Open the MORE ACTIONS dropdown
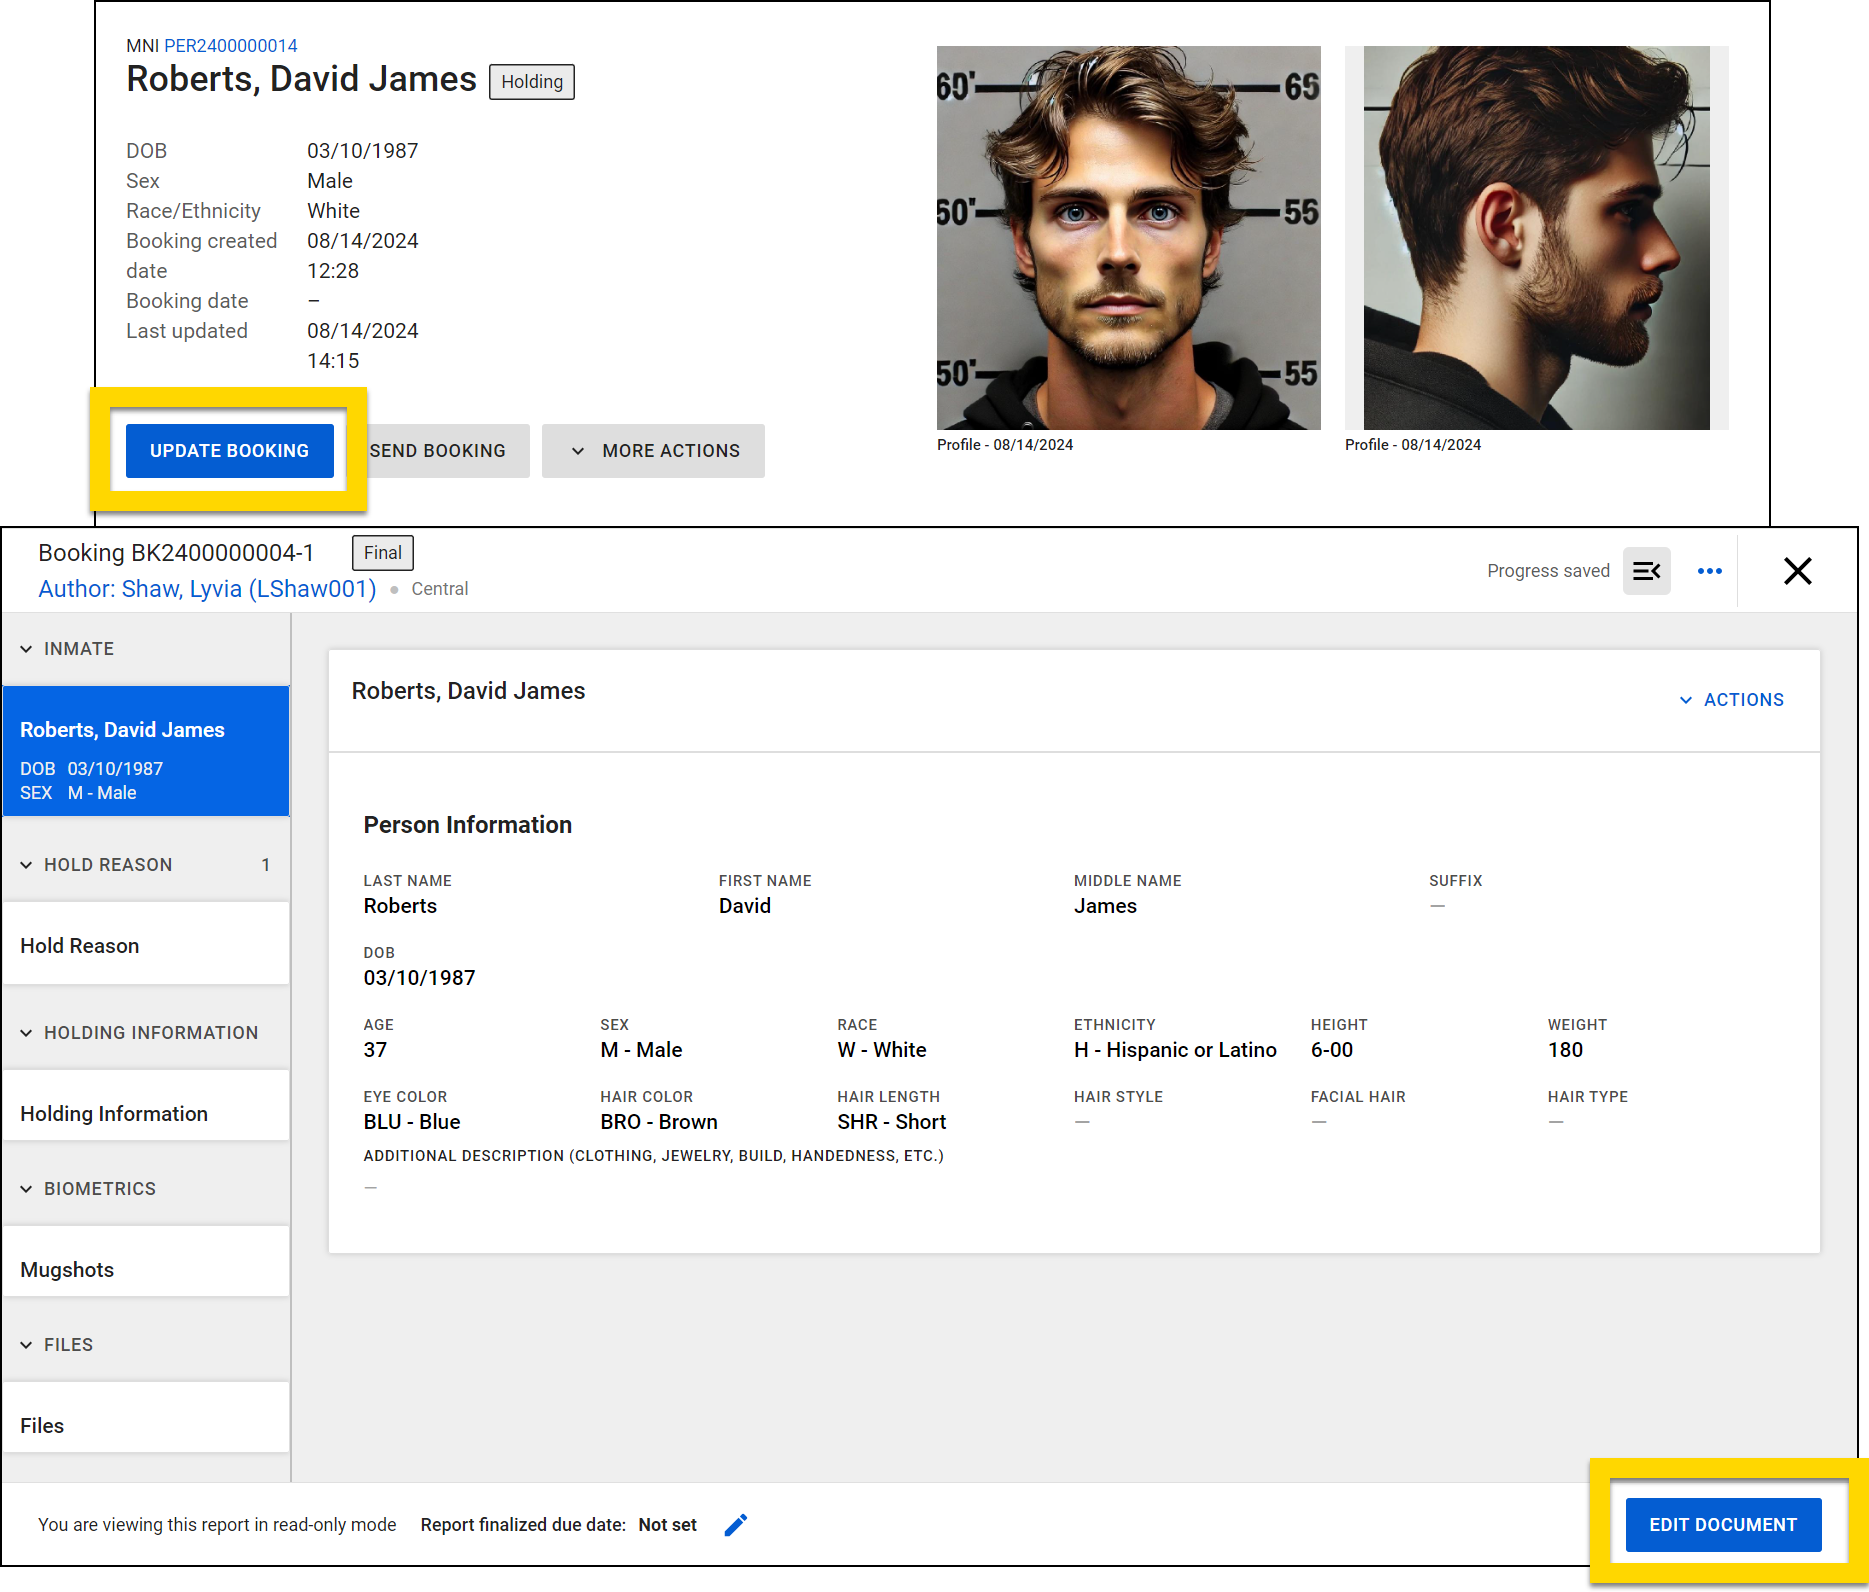Viewport: 1869px width, 1592px height. 654,451
